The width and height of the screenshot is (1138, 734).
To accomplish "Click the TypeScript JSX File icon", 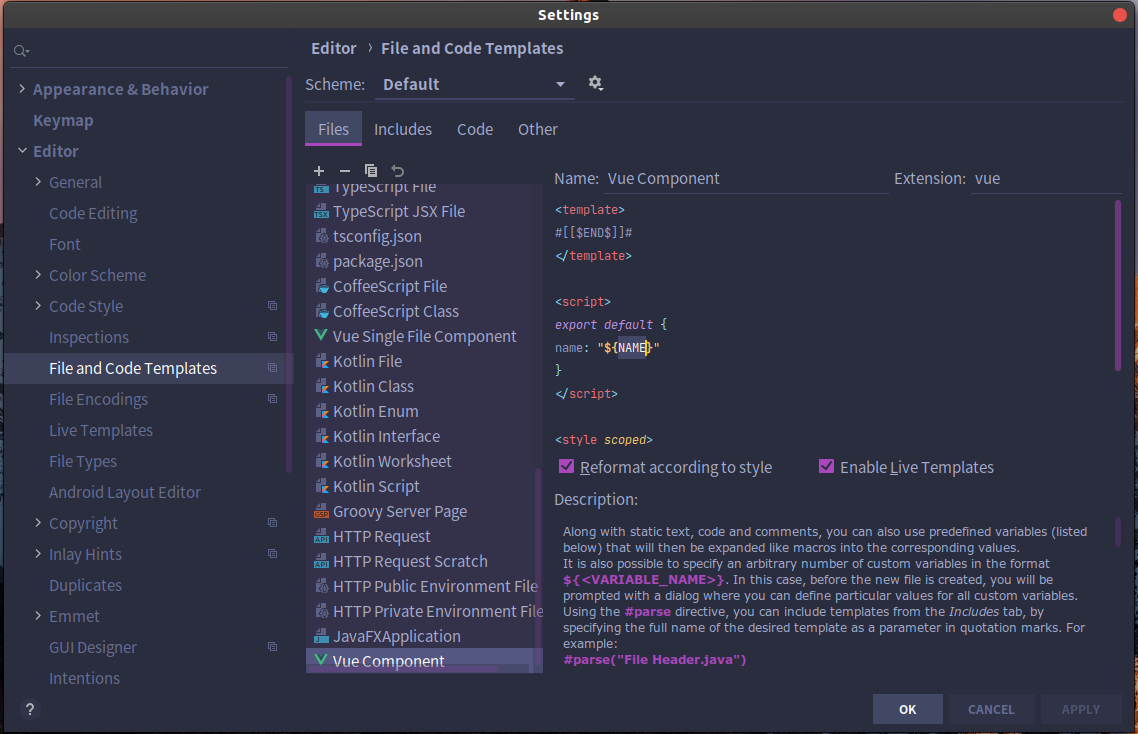I will 321,211.
